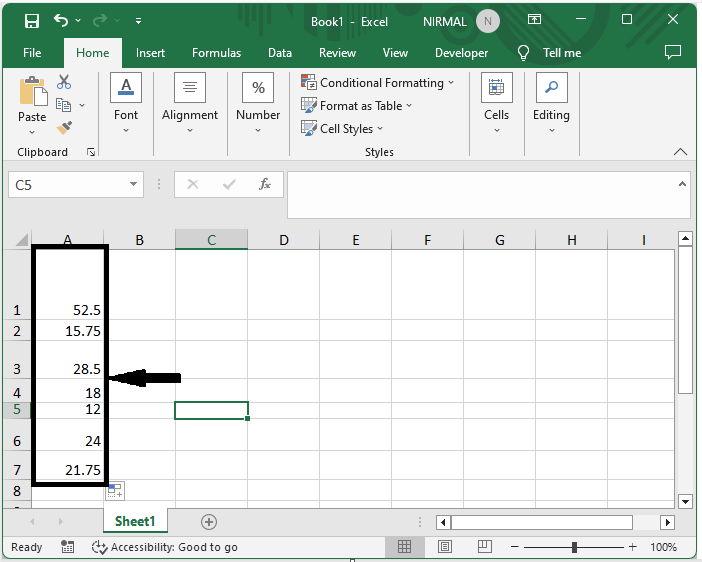
Task: Click the NIRMAL account avatar
Action: coord(488,21)
